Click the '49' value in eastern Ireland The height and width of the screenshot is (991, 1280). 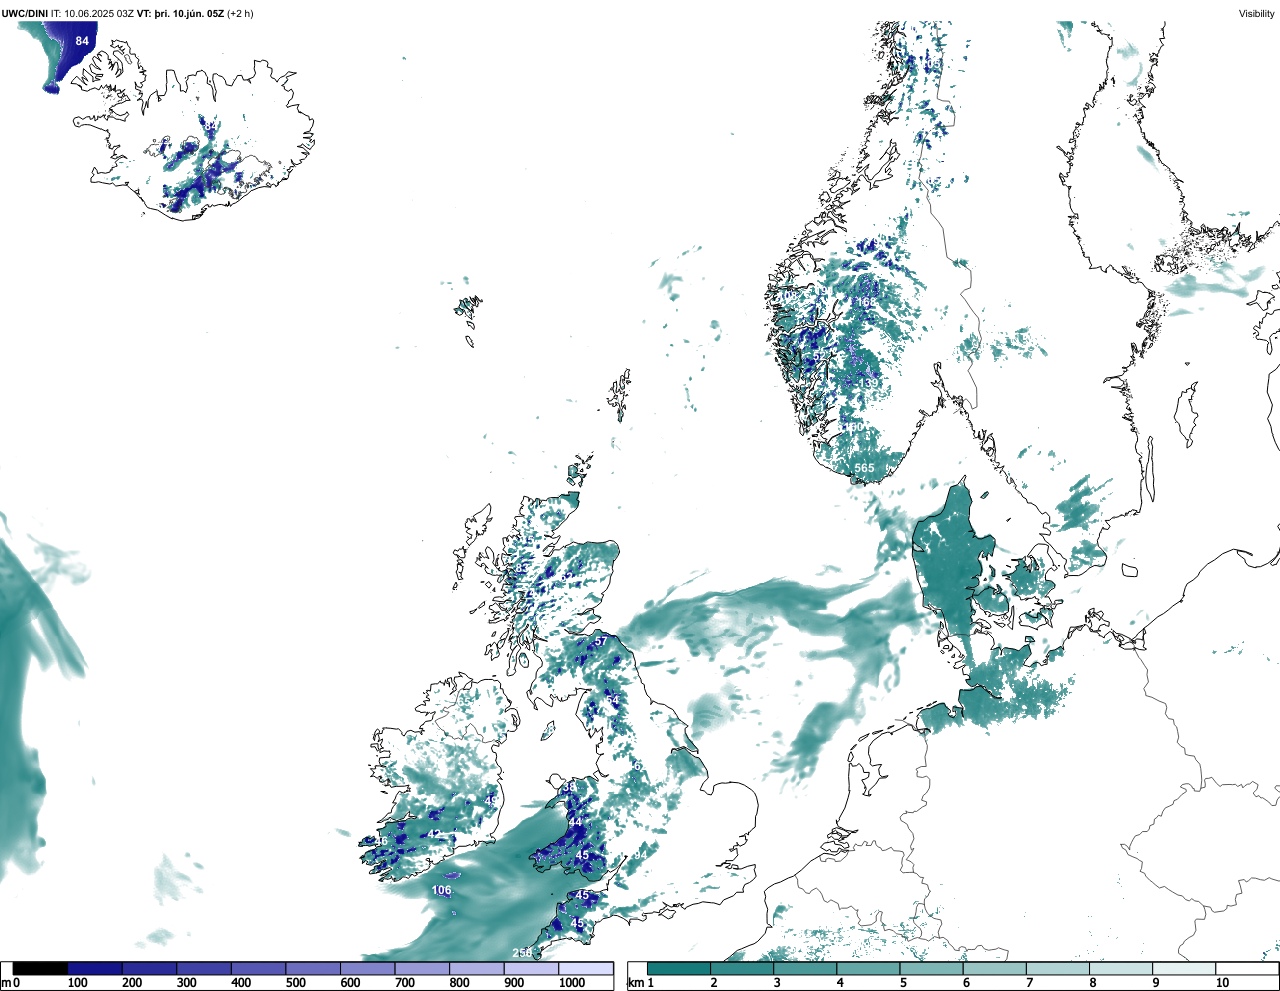click(491, 800)
